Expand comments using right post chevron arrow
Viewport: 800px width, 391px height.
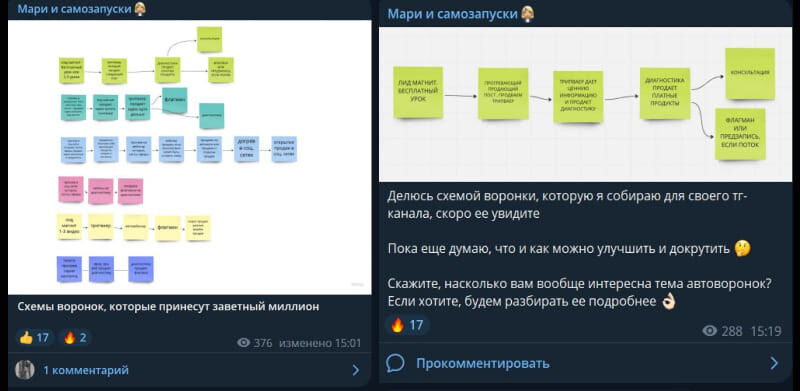coord(774,363)
